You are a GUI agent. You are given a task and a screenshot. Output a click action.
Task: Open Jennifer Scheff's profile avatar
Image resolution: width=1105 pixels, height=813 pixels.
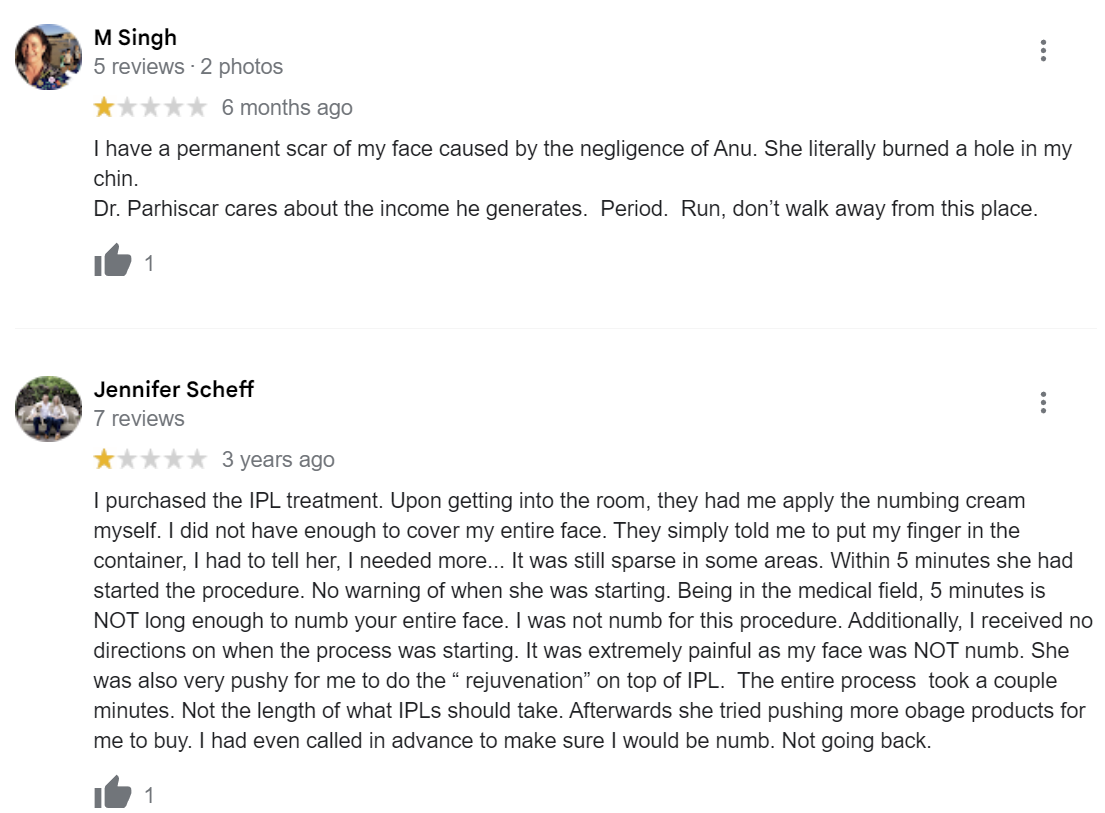tap(48, 409)
